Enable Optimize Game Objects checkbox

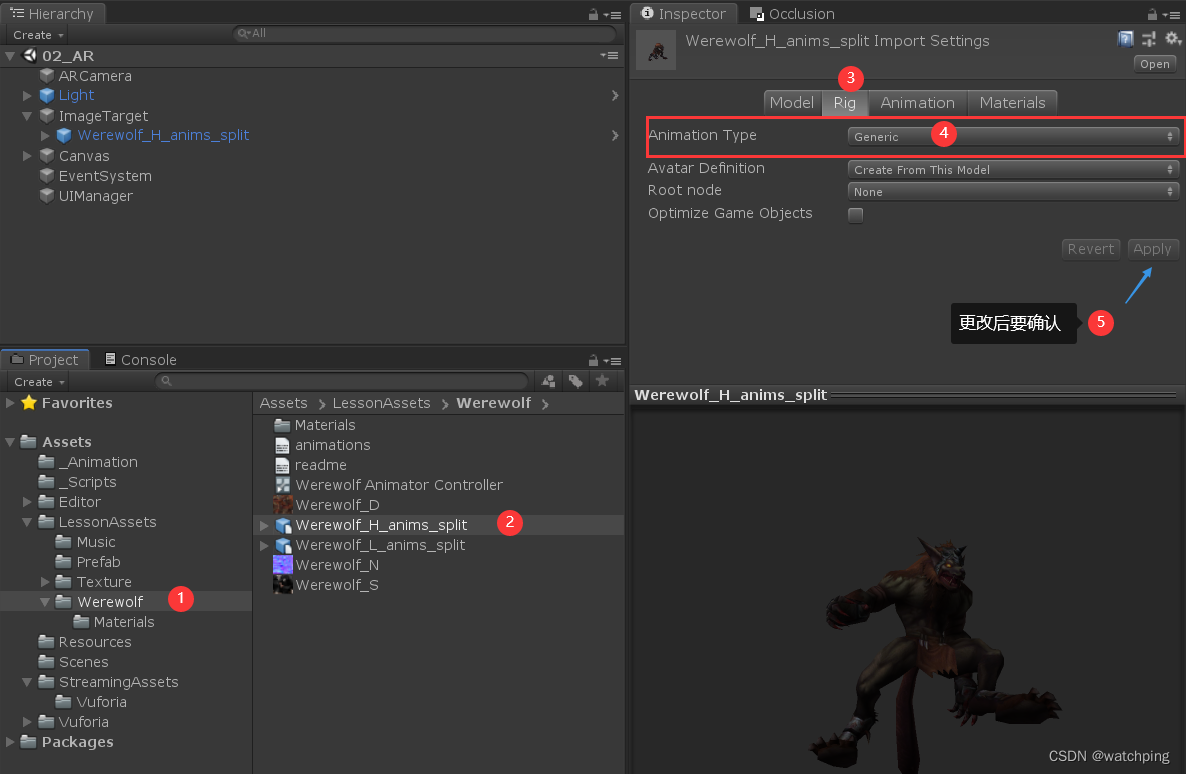point(855,215)
